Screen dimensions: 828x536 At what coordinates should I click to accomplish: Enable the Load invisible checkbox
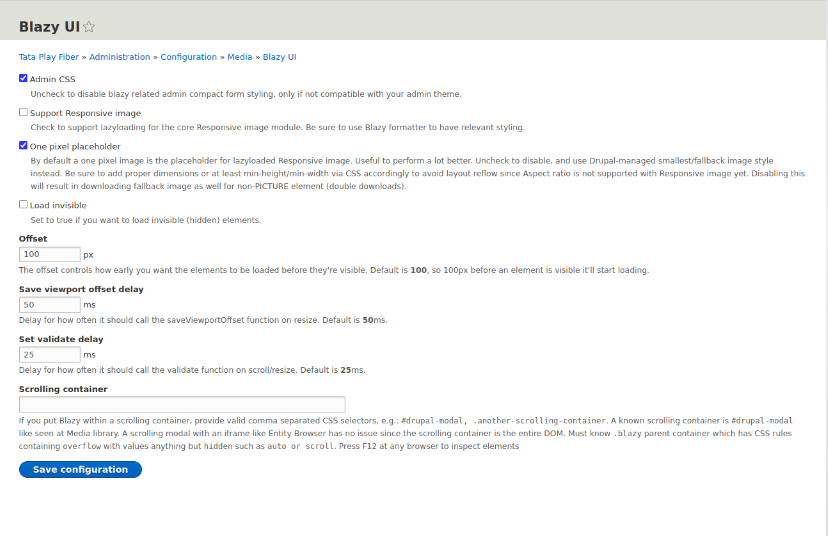coord(23,204)
